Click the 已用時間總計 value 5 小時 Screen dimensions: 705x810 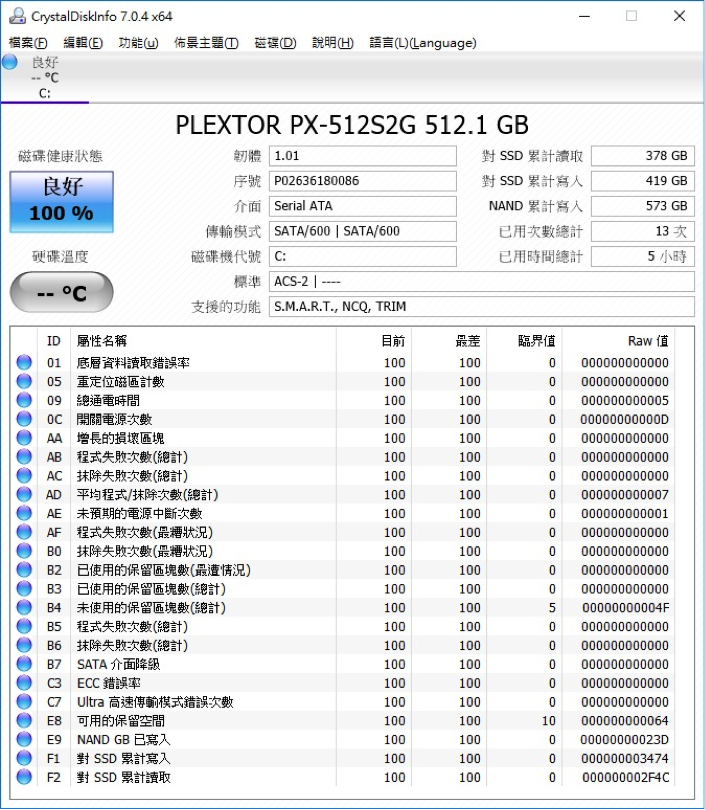click(x=643, y=256)
